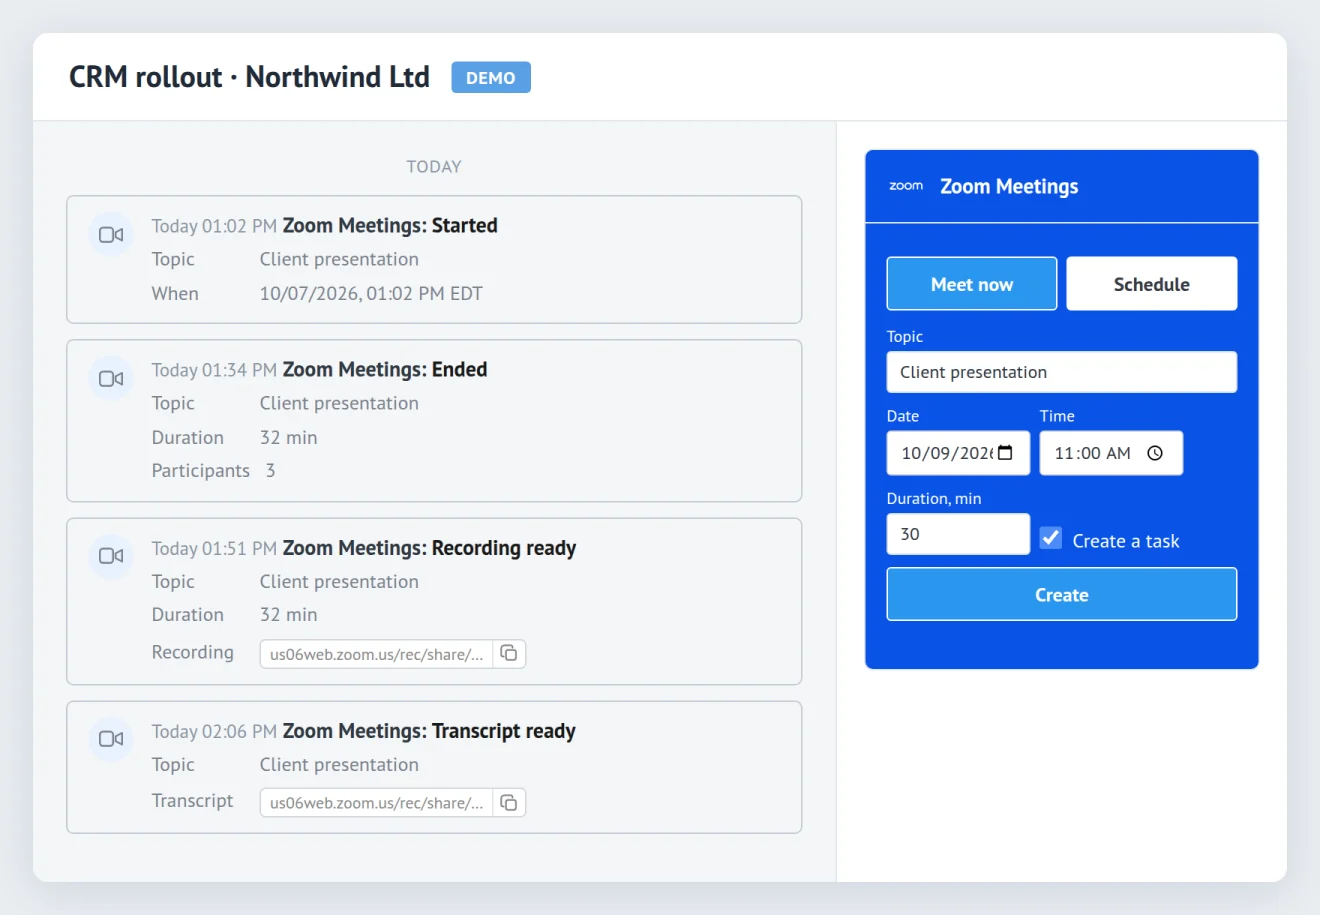Click the camera icon on Recording ready event
Screen dimensions: 1320x915
coord(111,556)
